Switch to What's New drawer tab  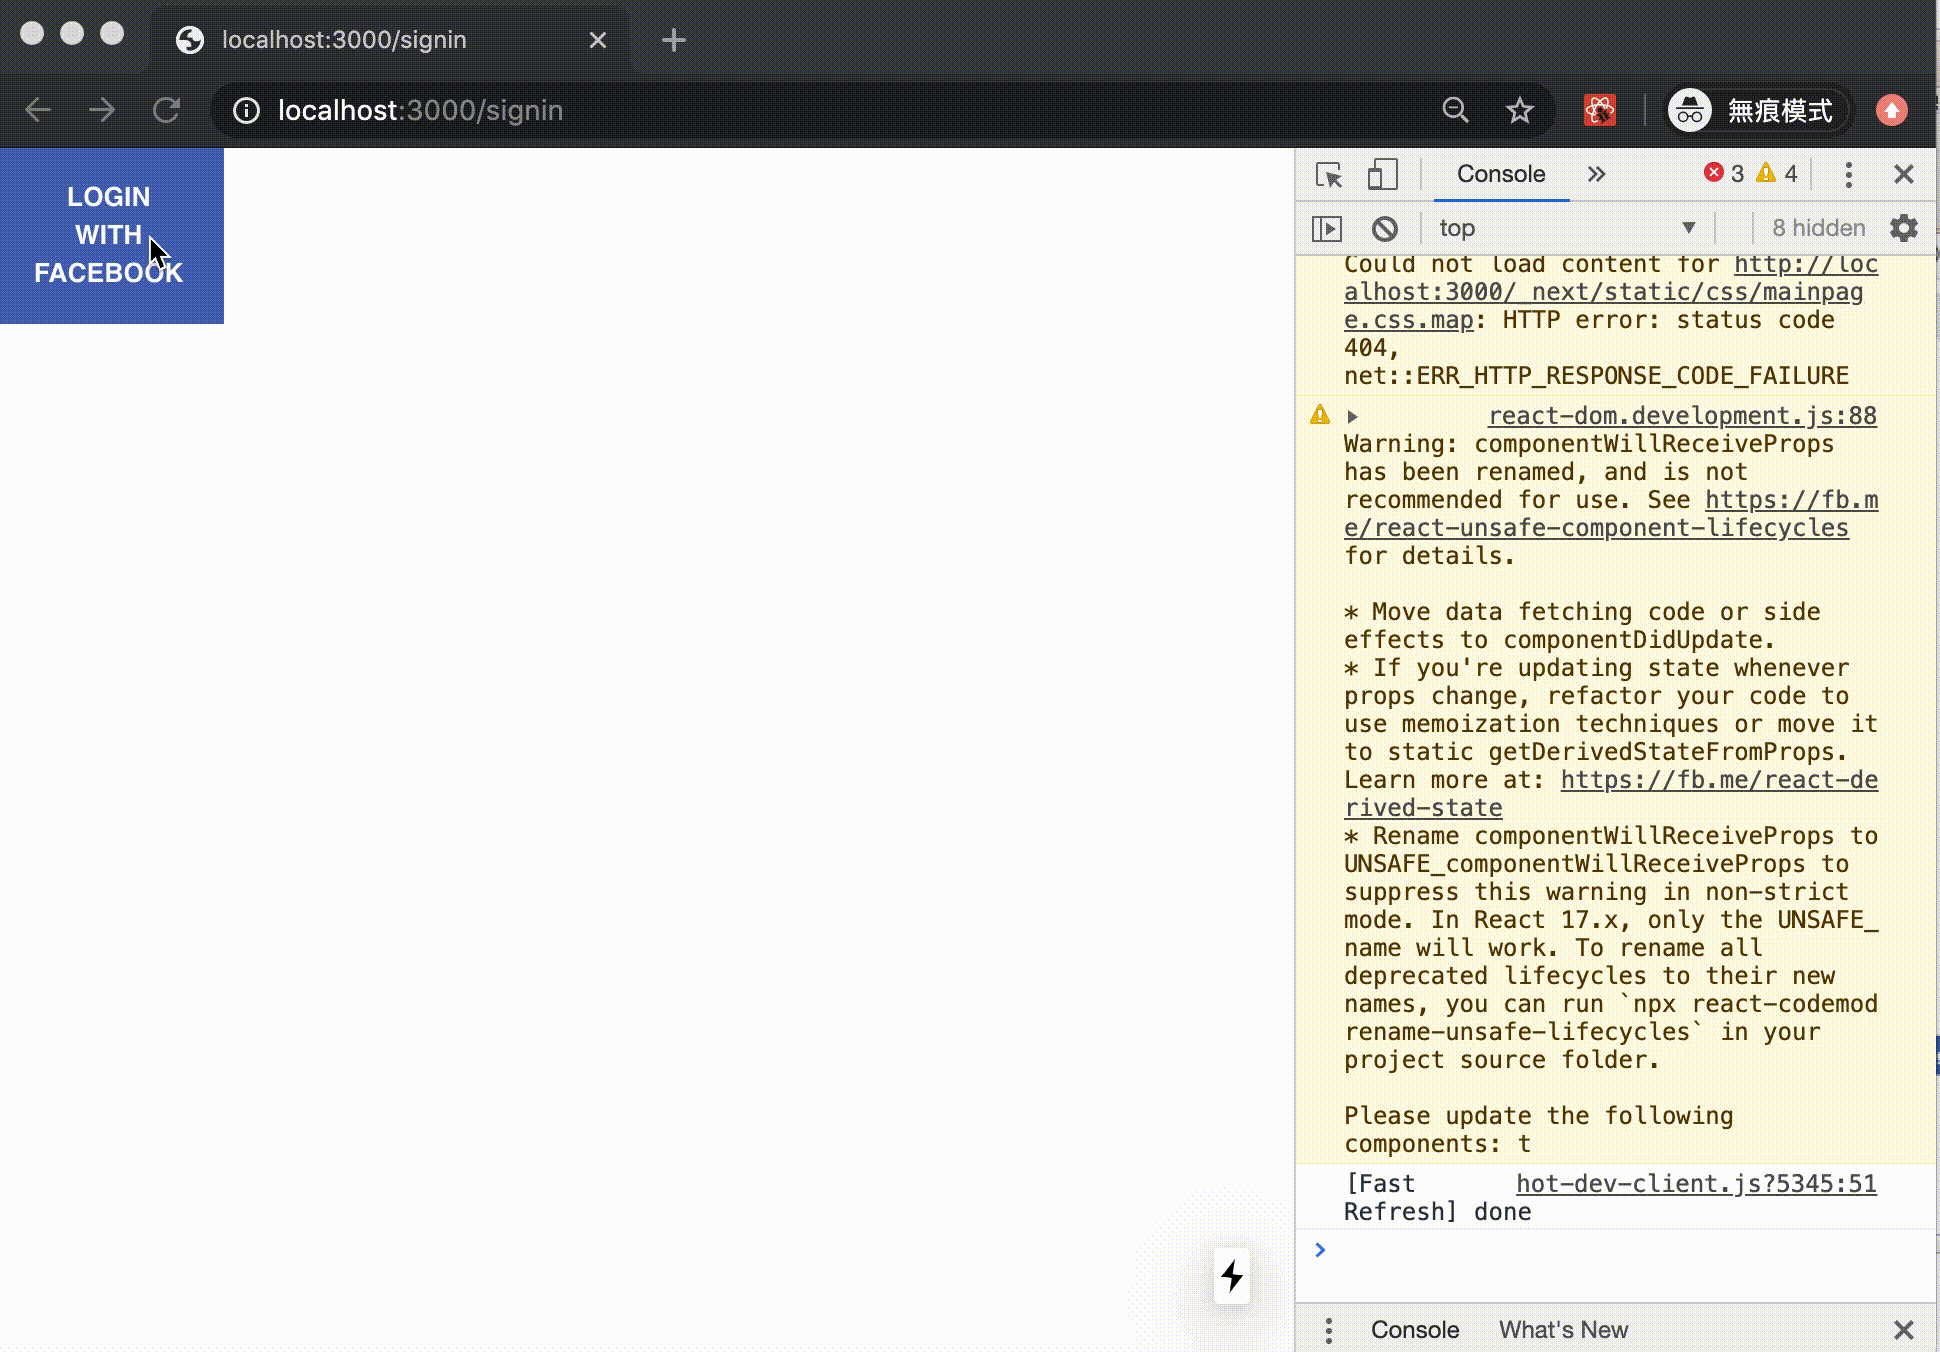[x=1562, y=1330]
